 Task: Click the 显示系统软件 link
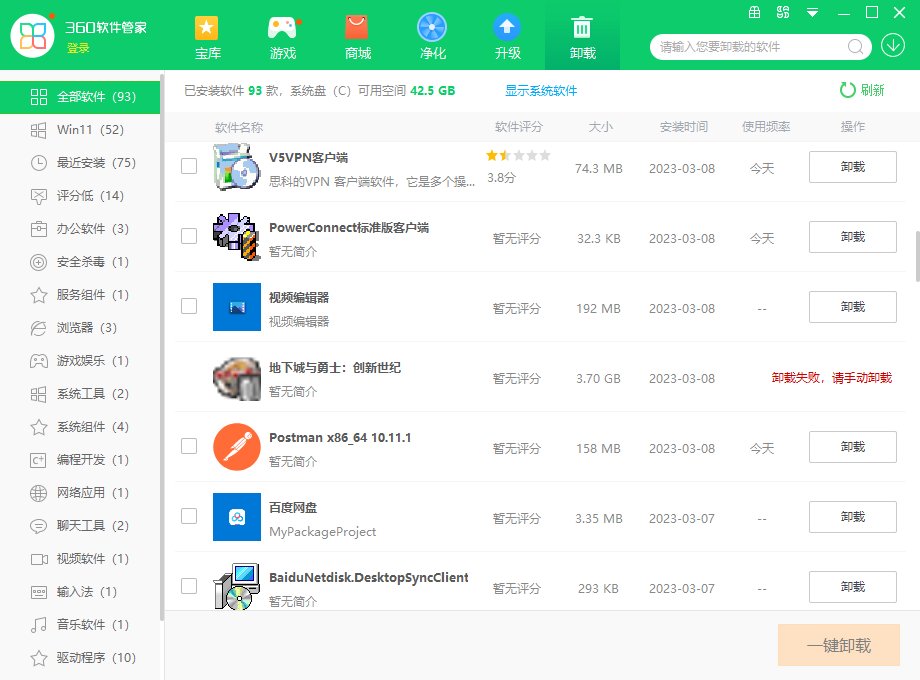[541, 90]
